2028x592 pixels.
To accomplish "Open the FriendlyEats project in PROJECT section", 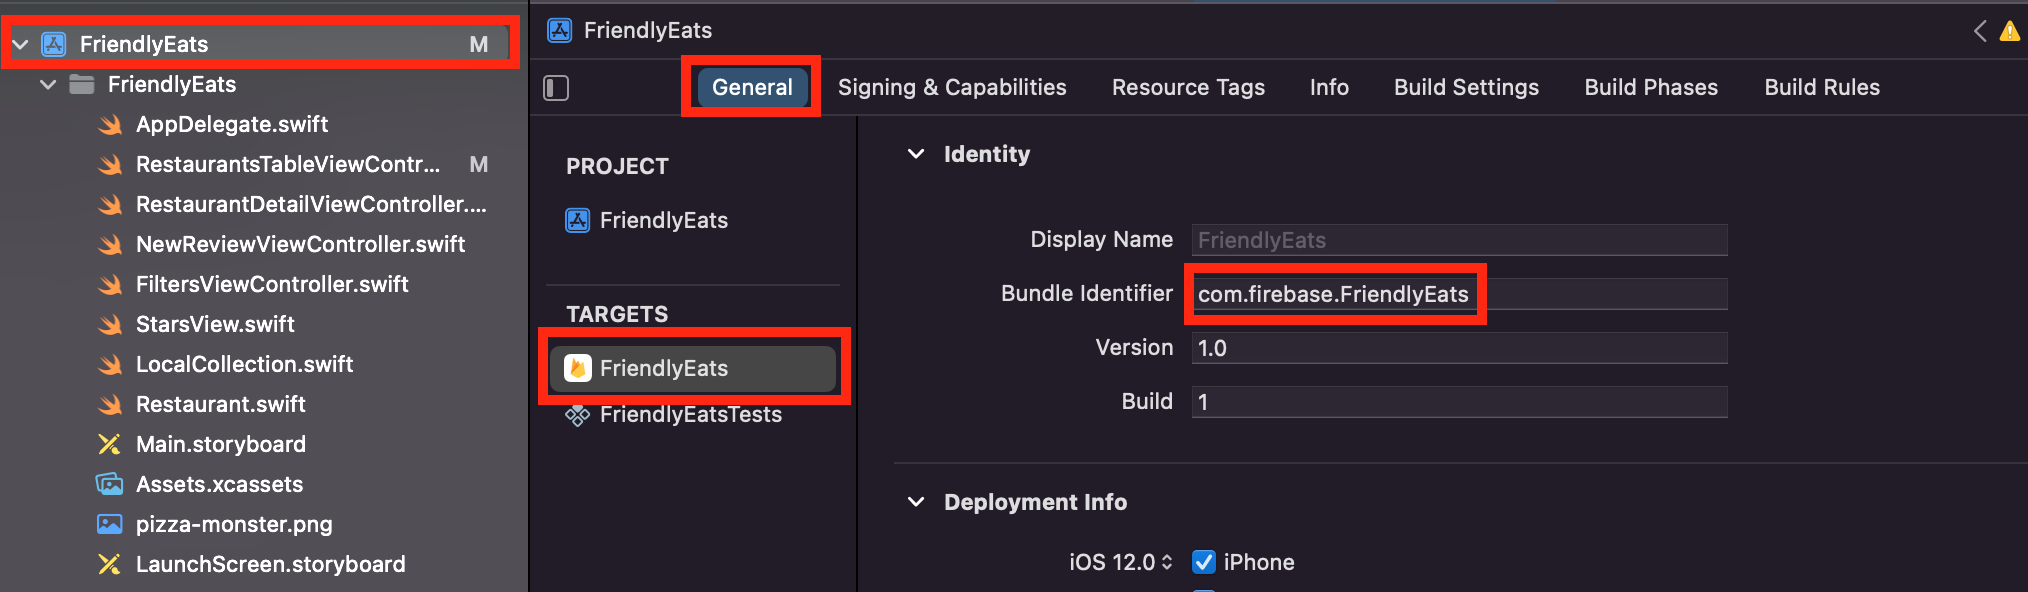I will [x=664, y=220].
